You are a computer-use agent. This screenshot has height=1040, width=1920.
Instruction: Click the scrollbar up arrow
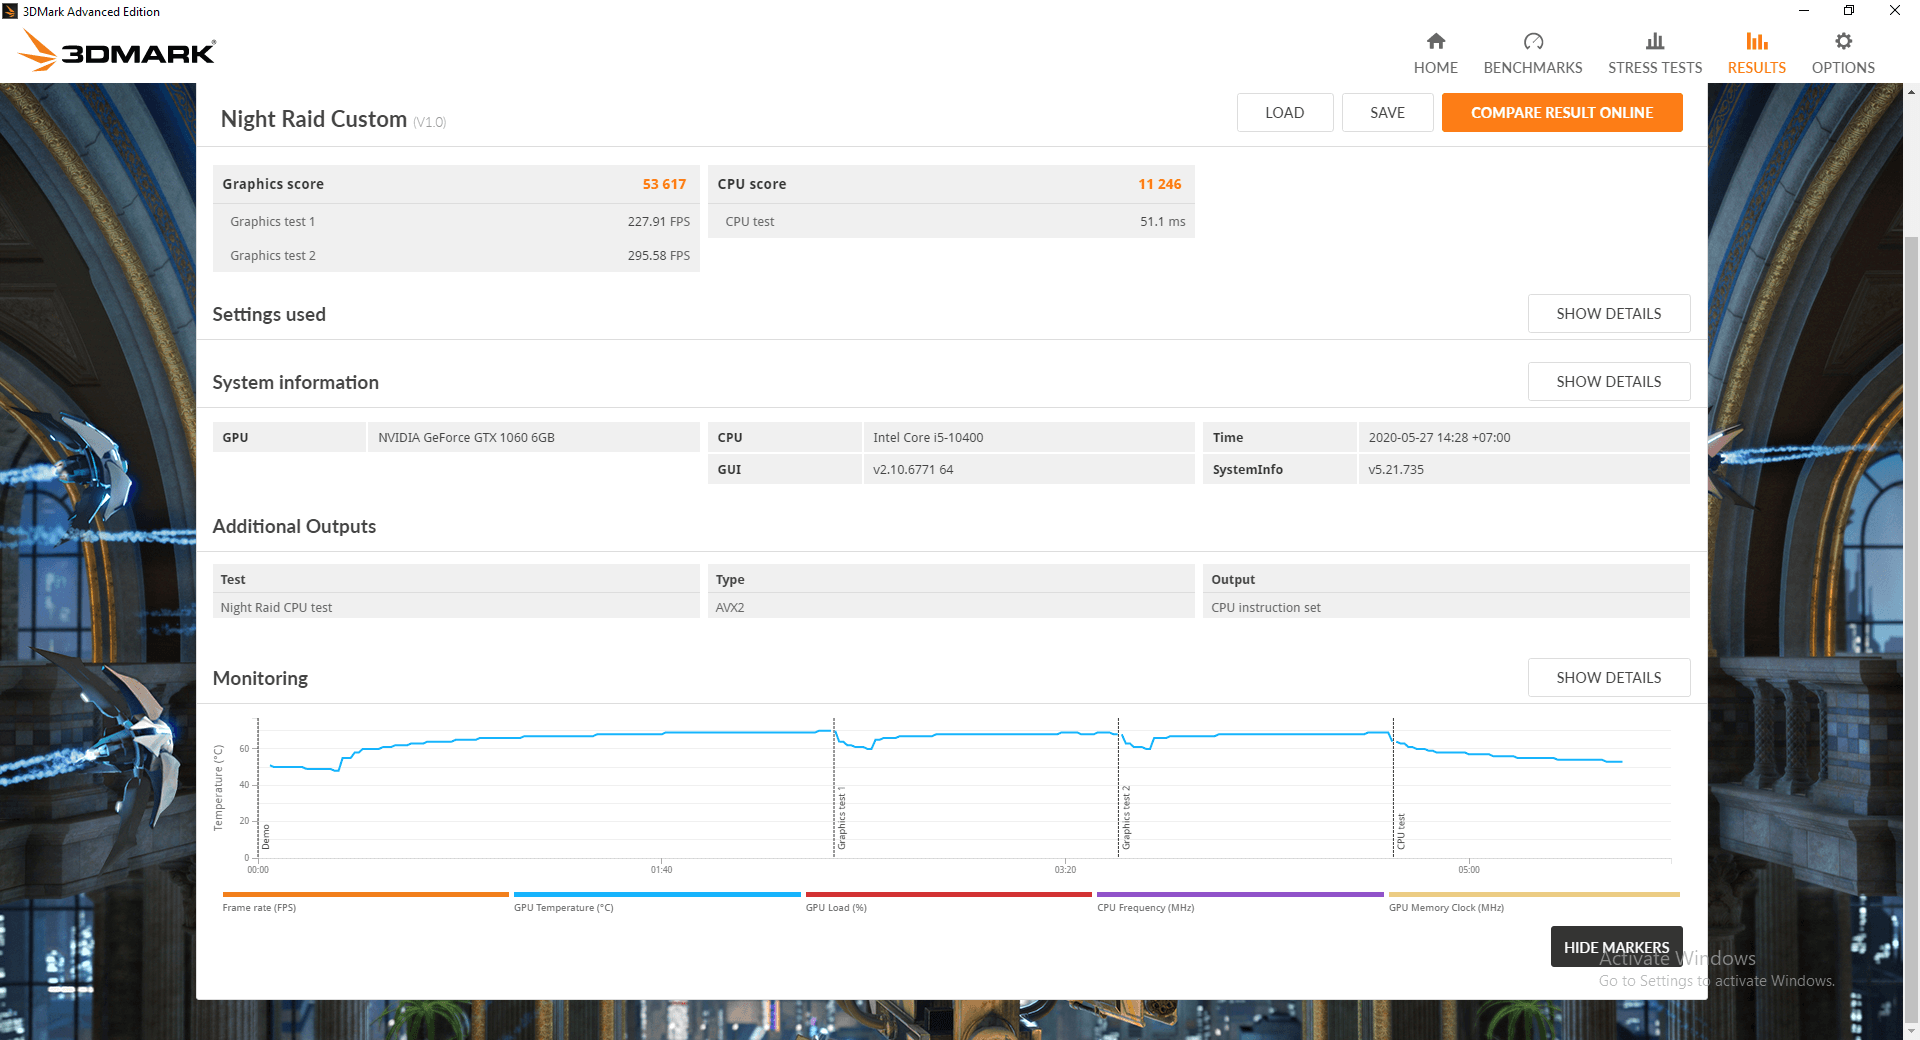tap(1911, 92)
